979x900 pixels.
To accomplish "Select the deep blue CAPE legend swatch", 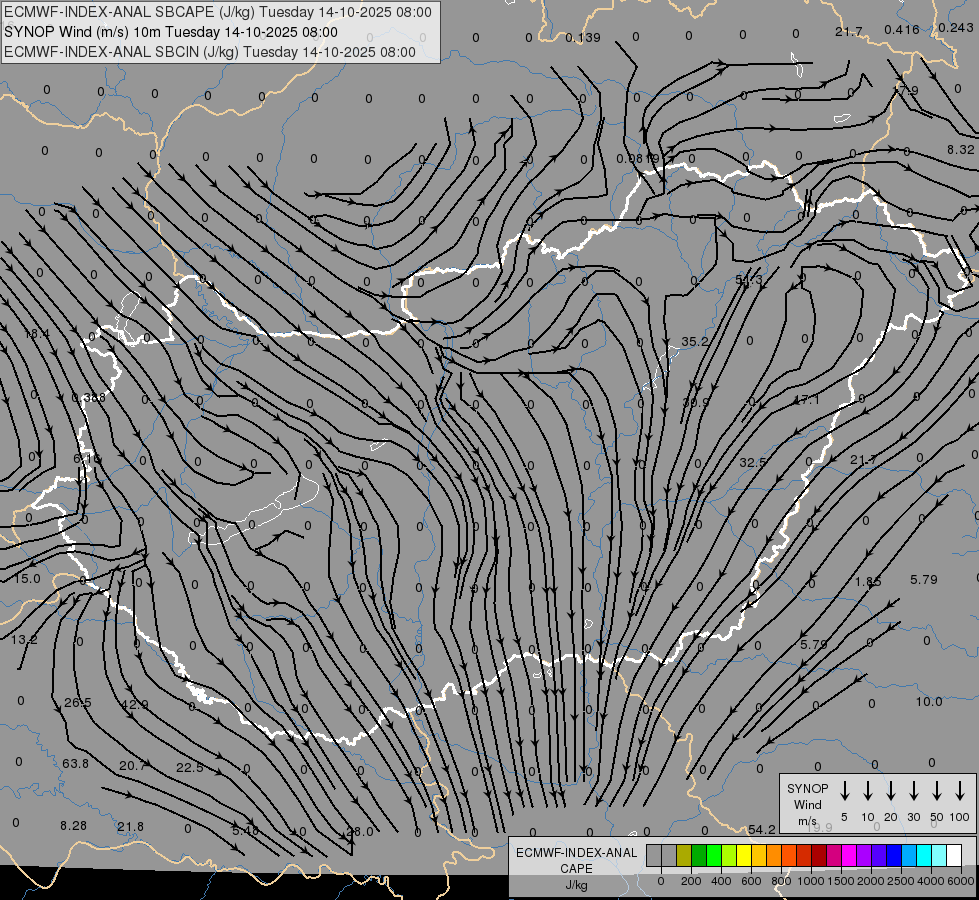I will 893,855.
